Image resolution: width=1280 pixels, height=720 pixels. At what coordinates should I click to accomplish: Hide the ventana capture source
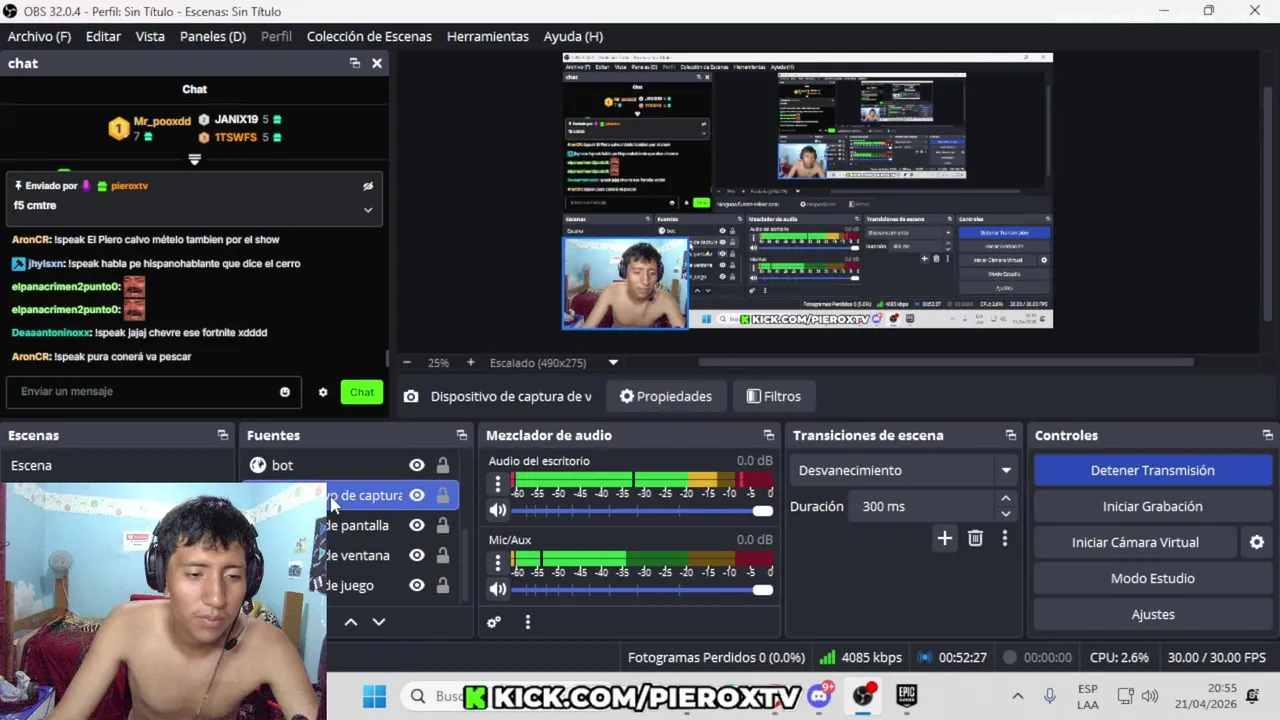[417, 555]
